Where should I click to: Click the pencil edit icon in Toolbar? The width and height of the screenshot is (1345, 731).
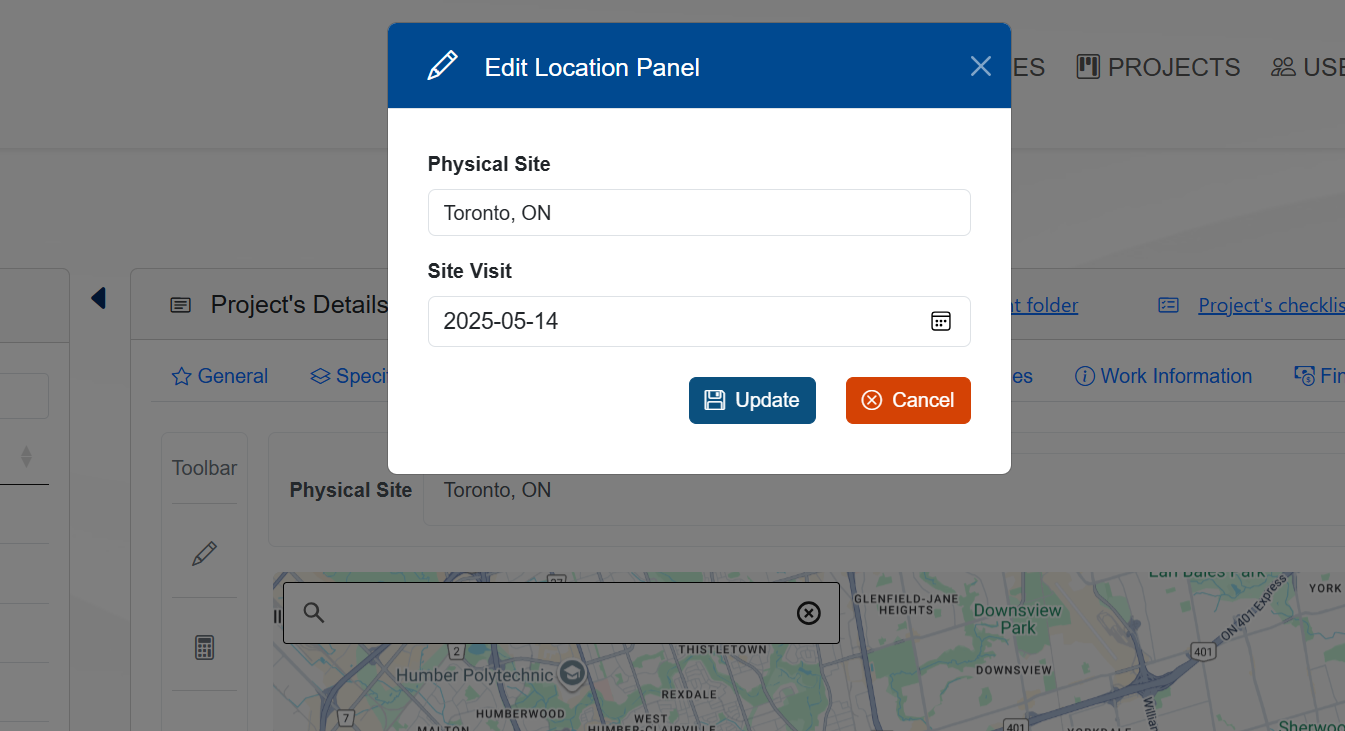tap(204, 553)
